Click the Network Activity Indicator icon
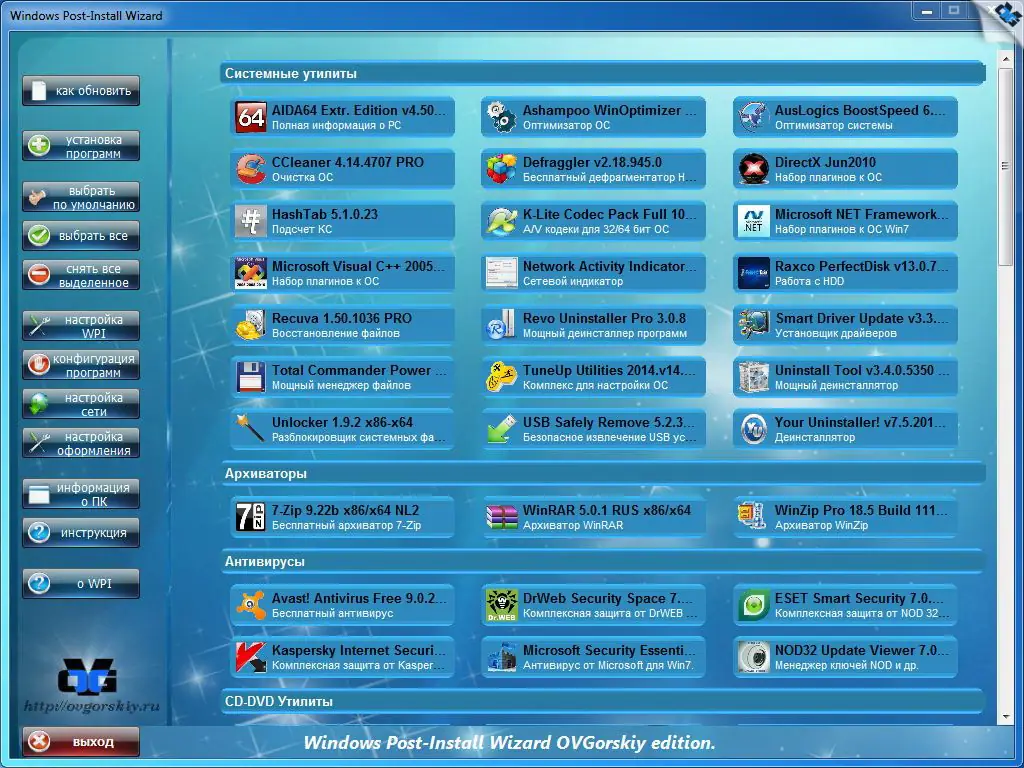 tap(502, 273)
